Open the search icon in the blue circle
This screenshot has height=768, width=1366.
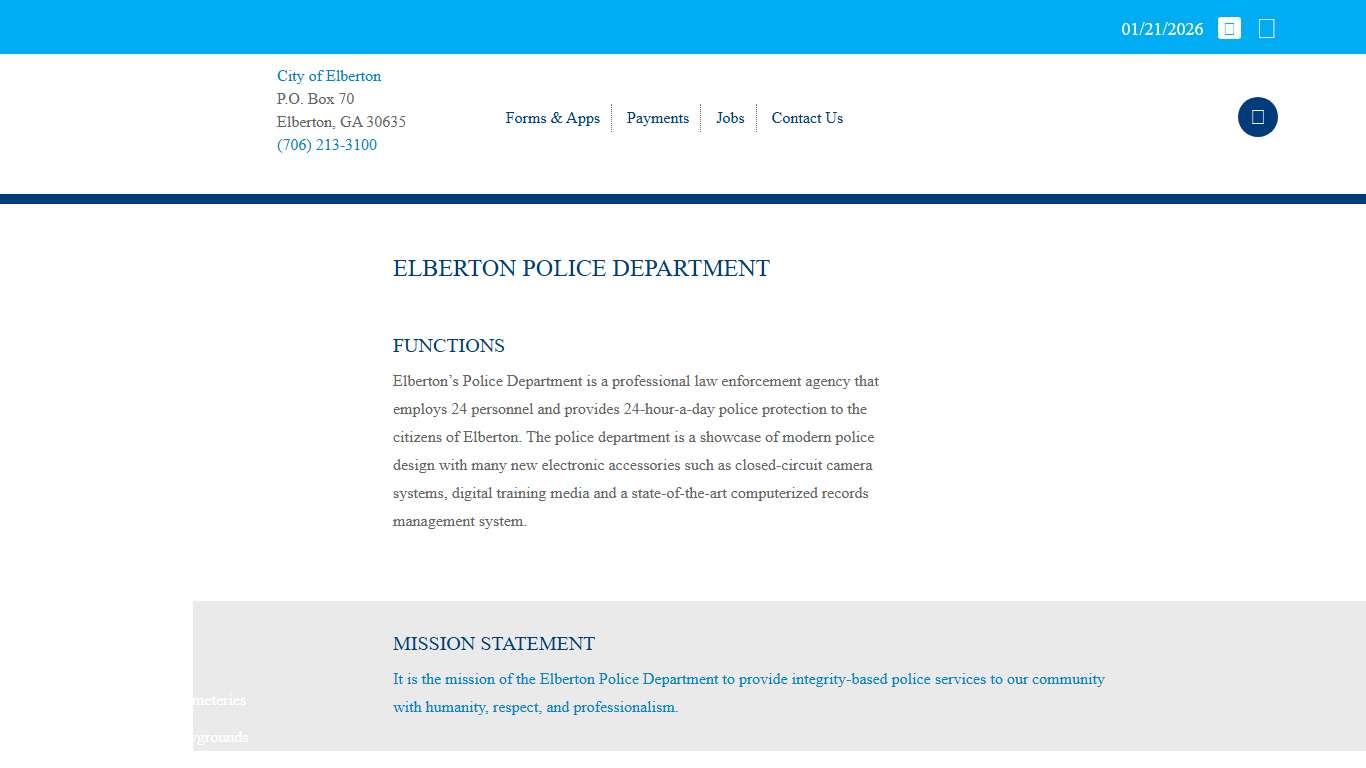(x=1257, y=117)
